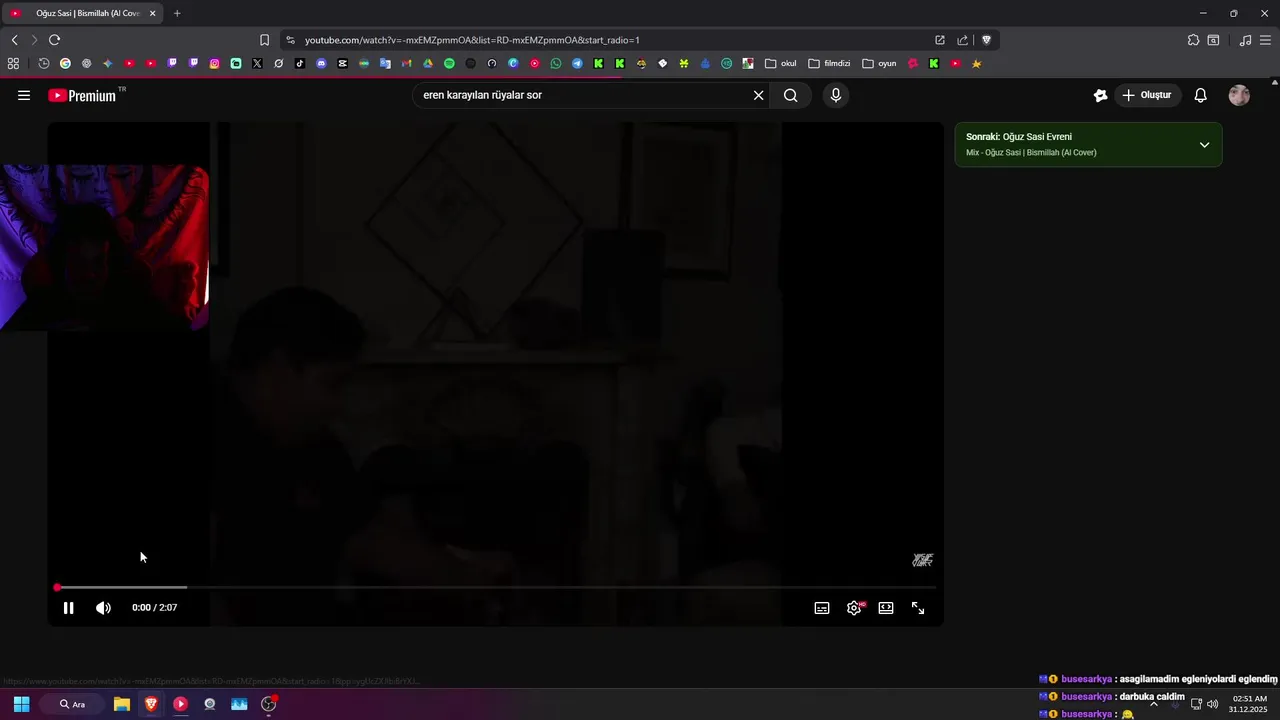The image size is (1280, 720).
Task: Open the ChatGPT bookmark
Action: (86, 63)
